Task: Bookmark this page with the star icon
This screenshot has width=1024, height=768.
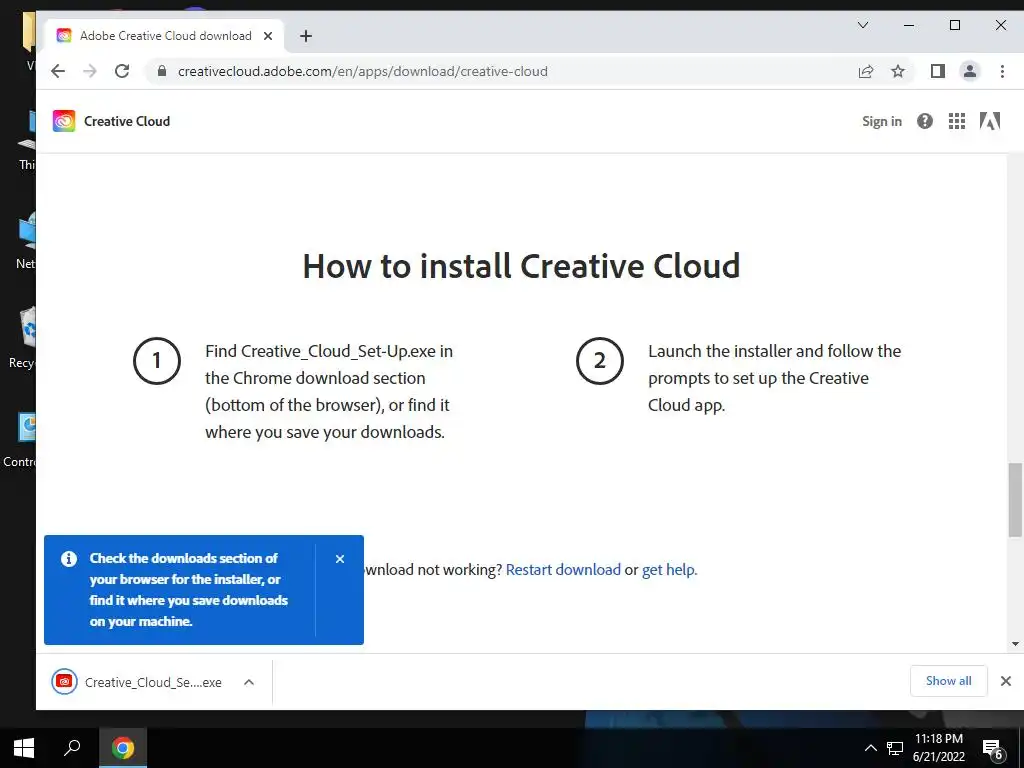Action: point(898,71)
